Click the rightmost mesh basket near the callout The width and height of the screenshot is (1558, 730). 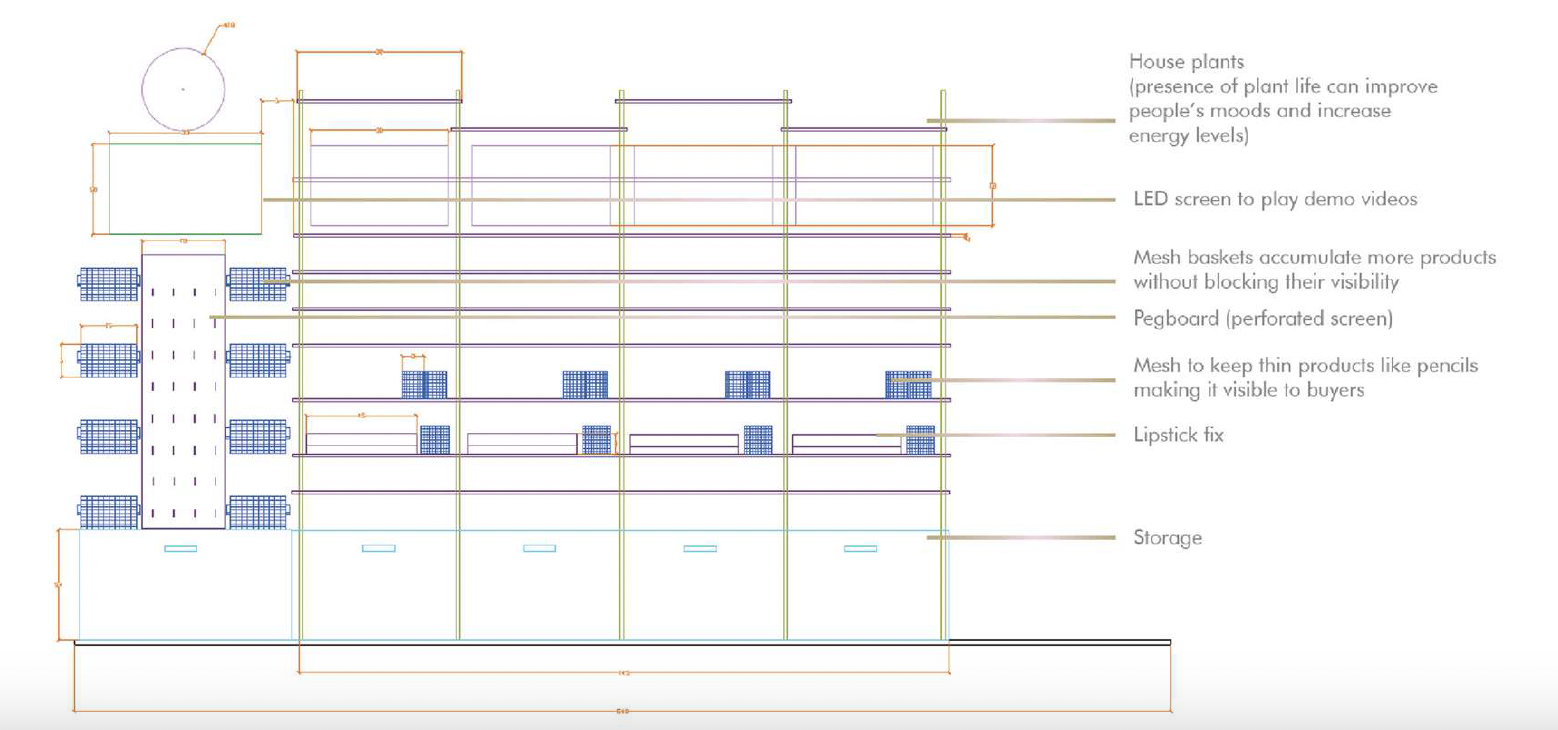(908, 380)
